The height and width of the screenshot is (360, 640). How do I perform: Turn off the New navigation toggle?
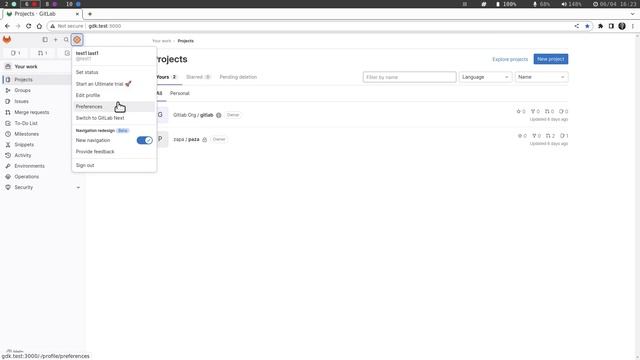(144, 140)
